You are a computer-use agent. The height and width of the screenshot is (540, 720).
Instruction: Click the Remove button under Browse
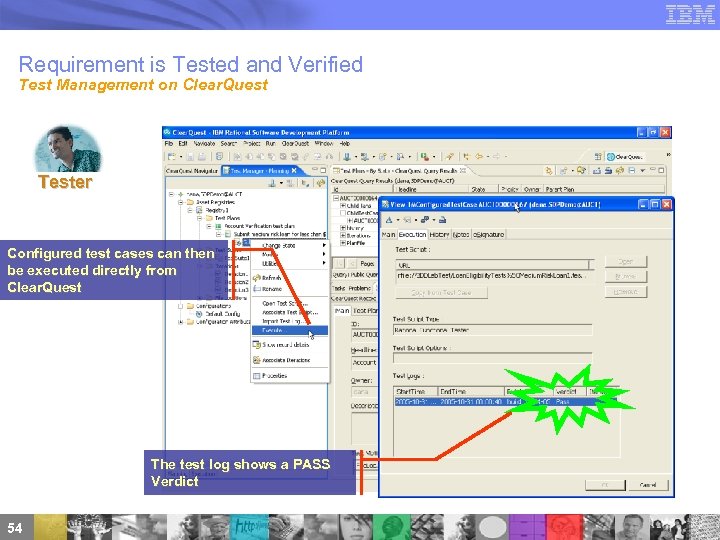(626, 292)
